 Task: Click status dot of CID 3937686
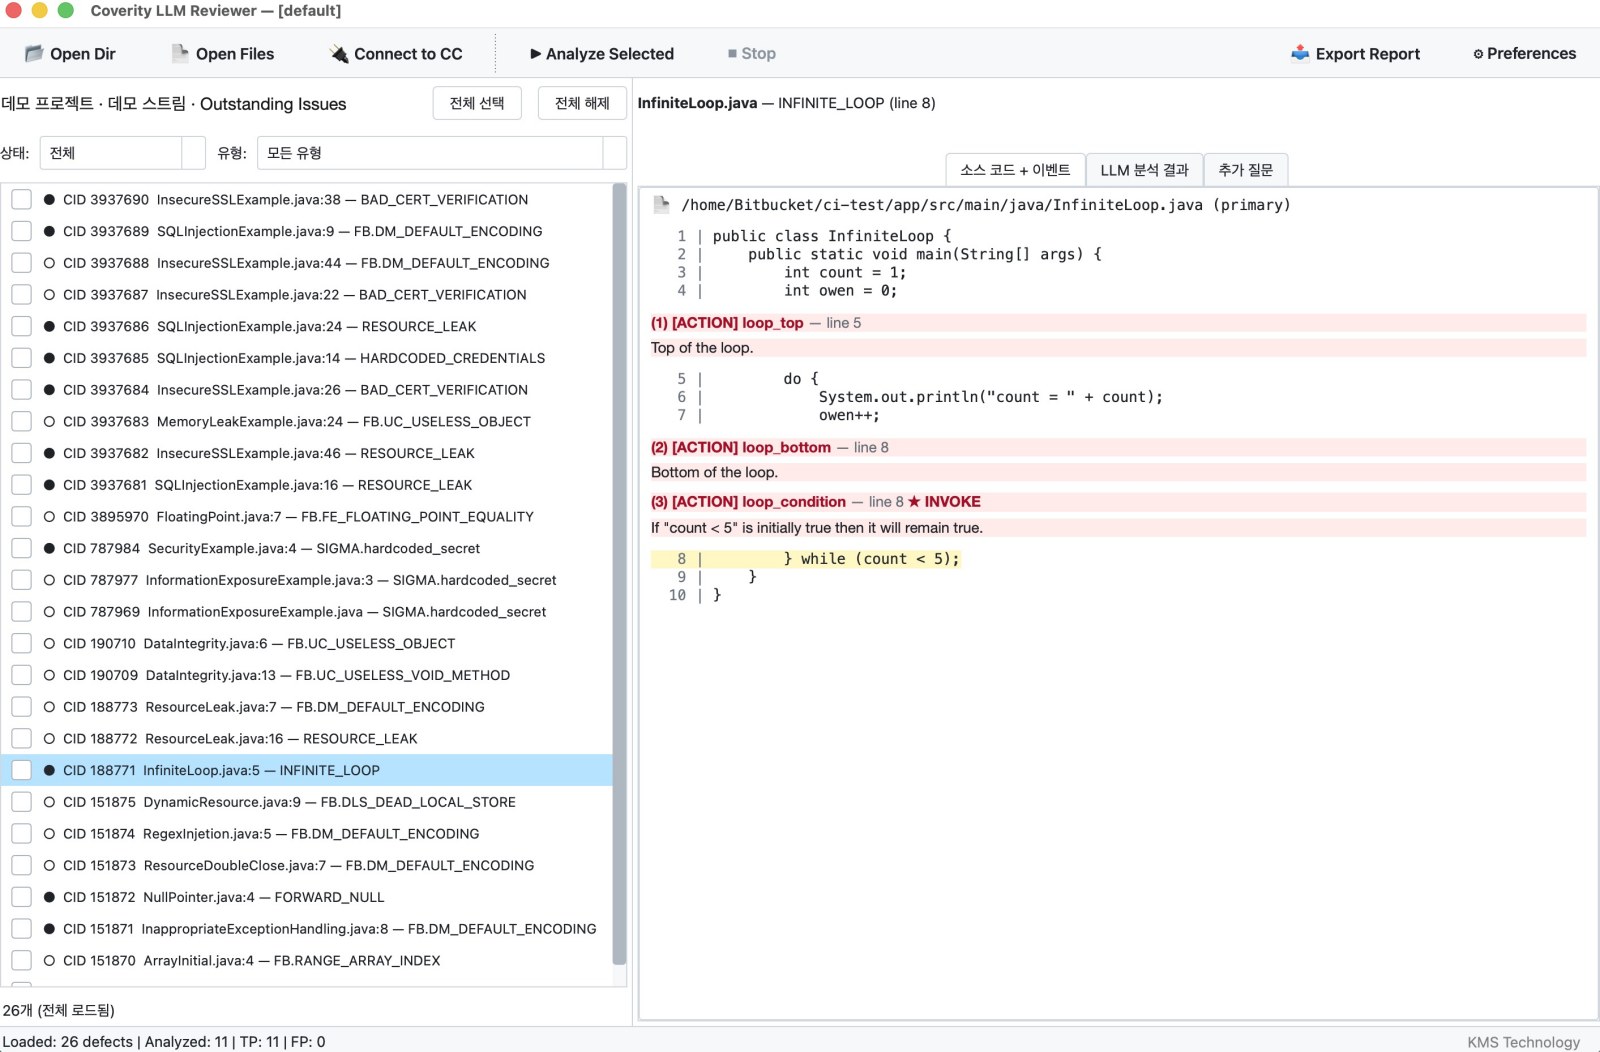tap(49, 327)
